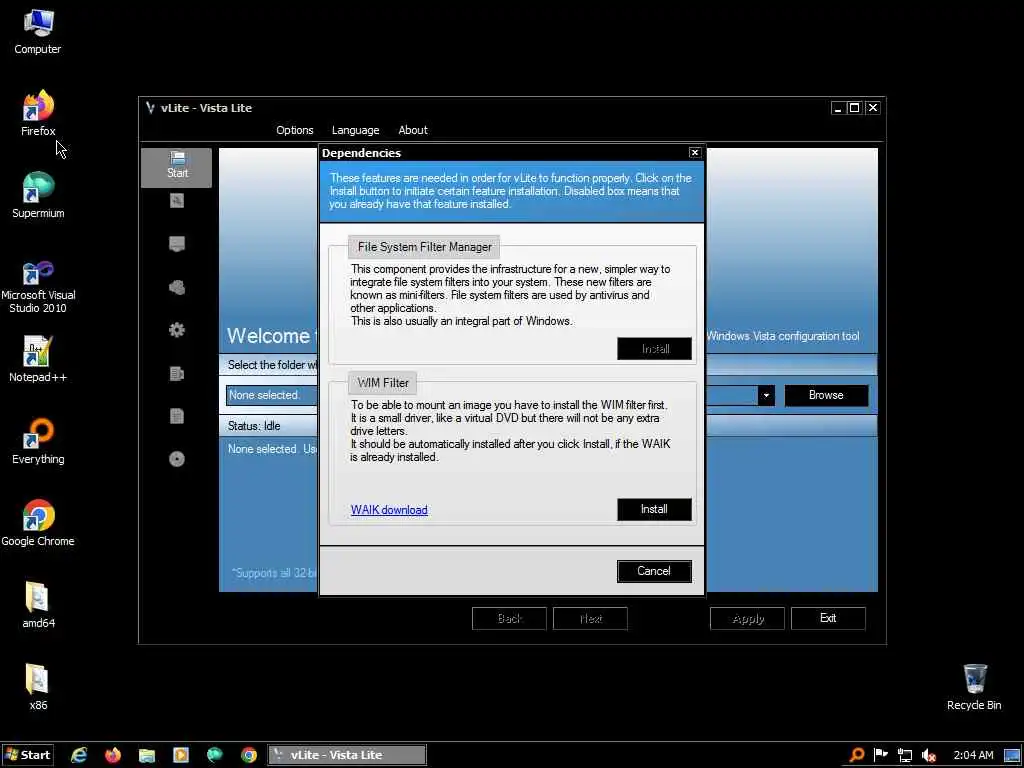This screenshot has height=768, width=1024.
Task: Close the Dependencies dialog with X
Action: pos(695,152)
